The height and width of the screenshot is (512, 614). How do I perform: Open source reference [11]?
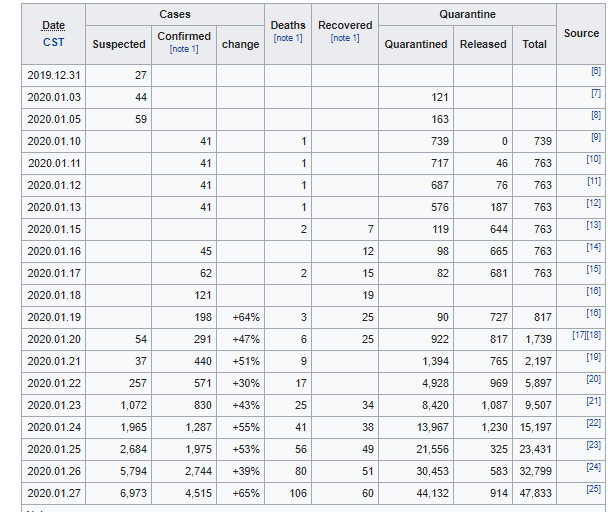click(594, 181)
